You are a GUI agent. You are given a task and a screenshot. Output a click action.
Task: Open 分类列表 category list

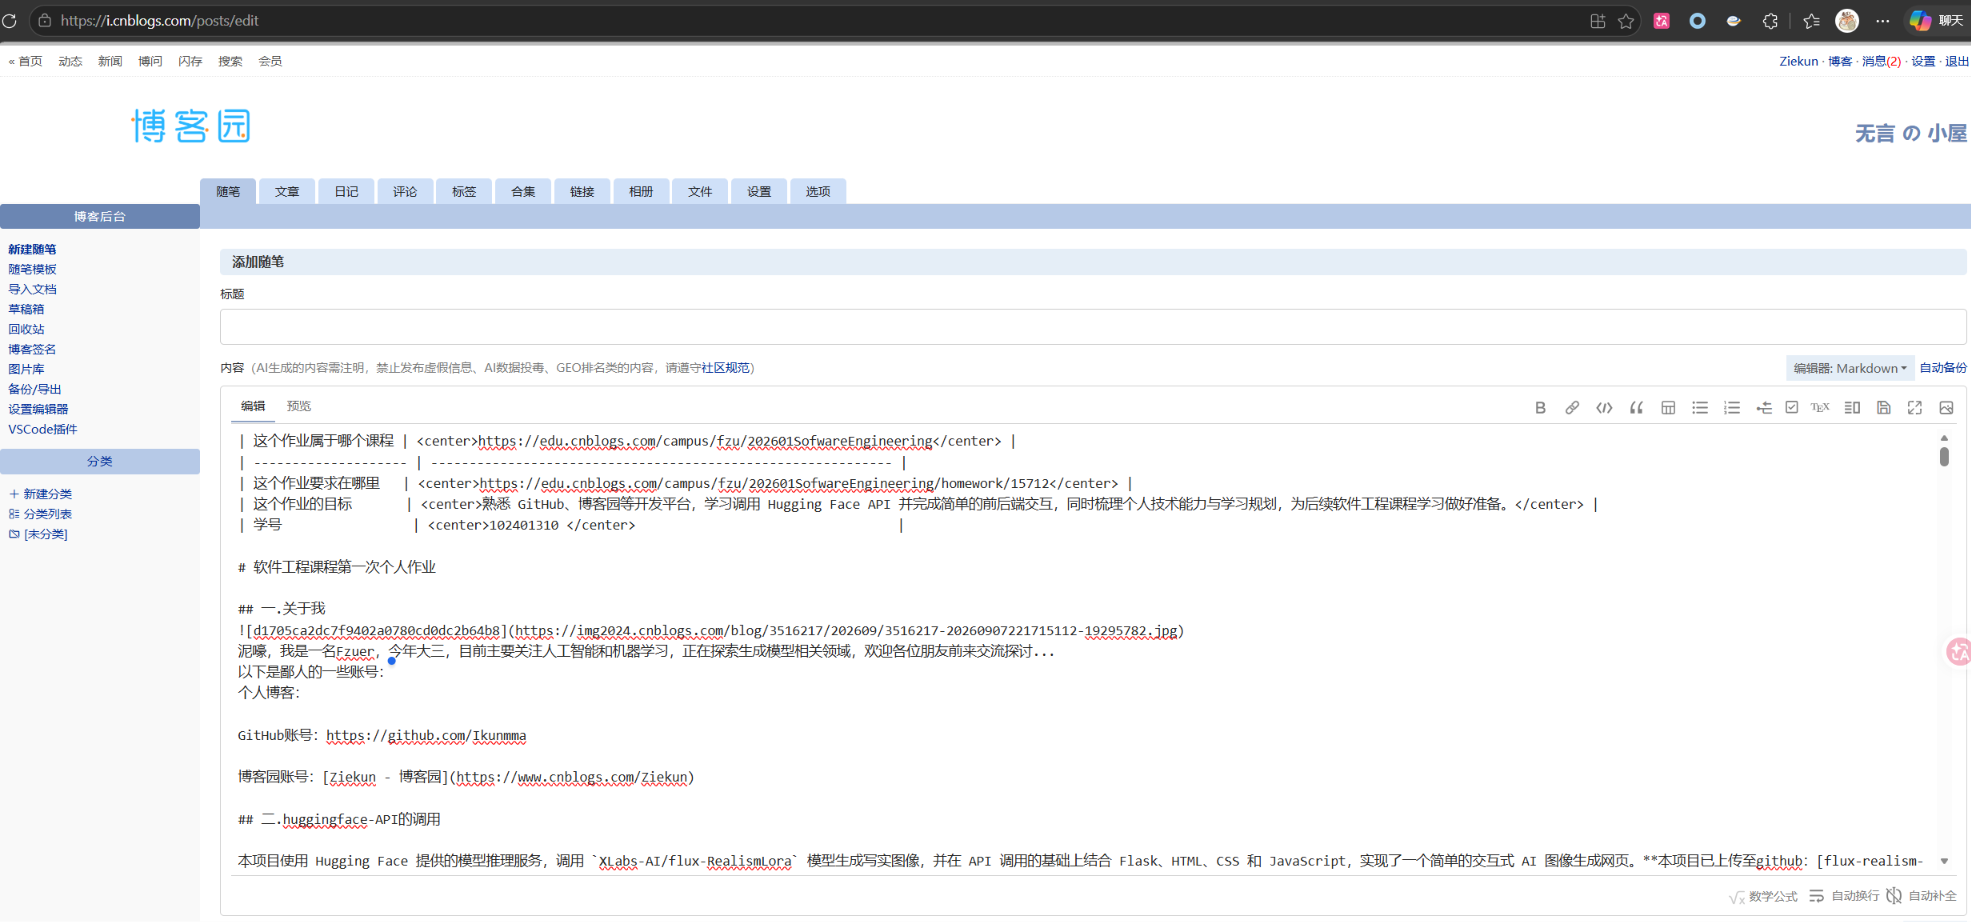[41, 514]
